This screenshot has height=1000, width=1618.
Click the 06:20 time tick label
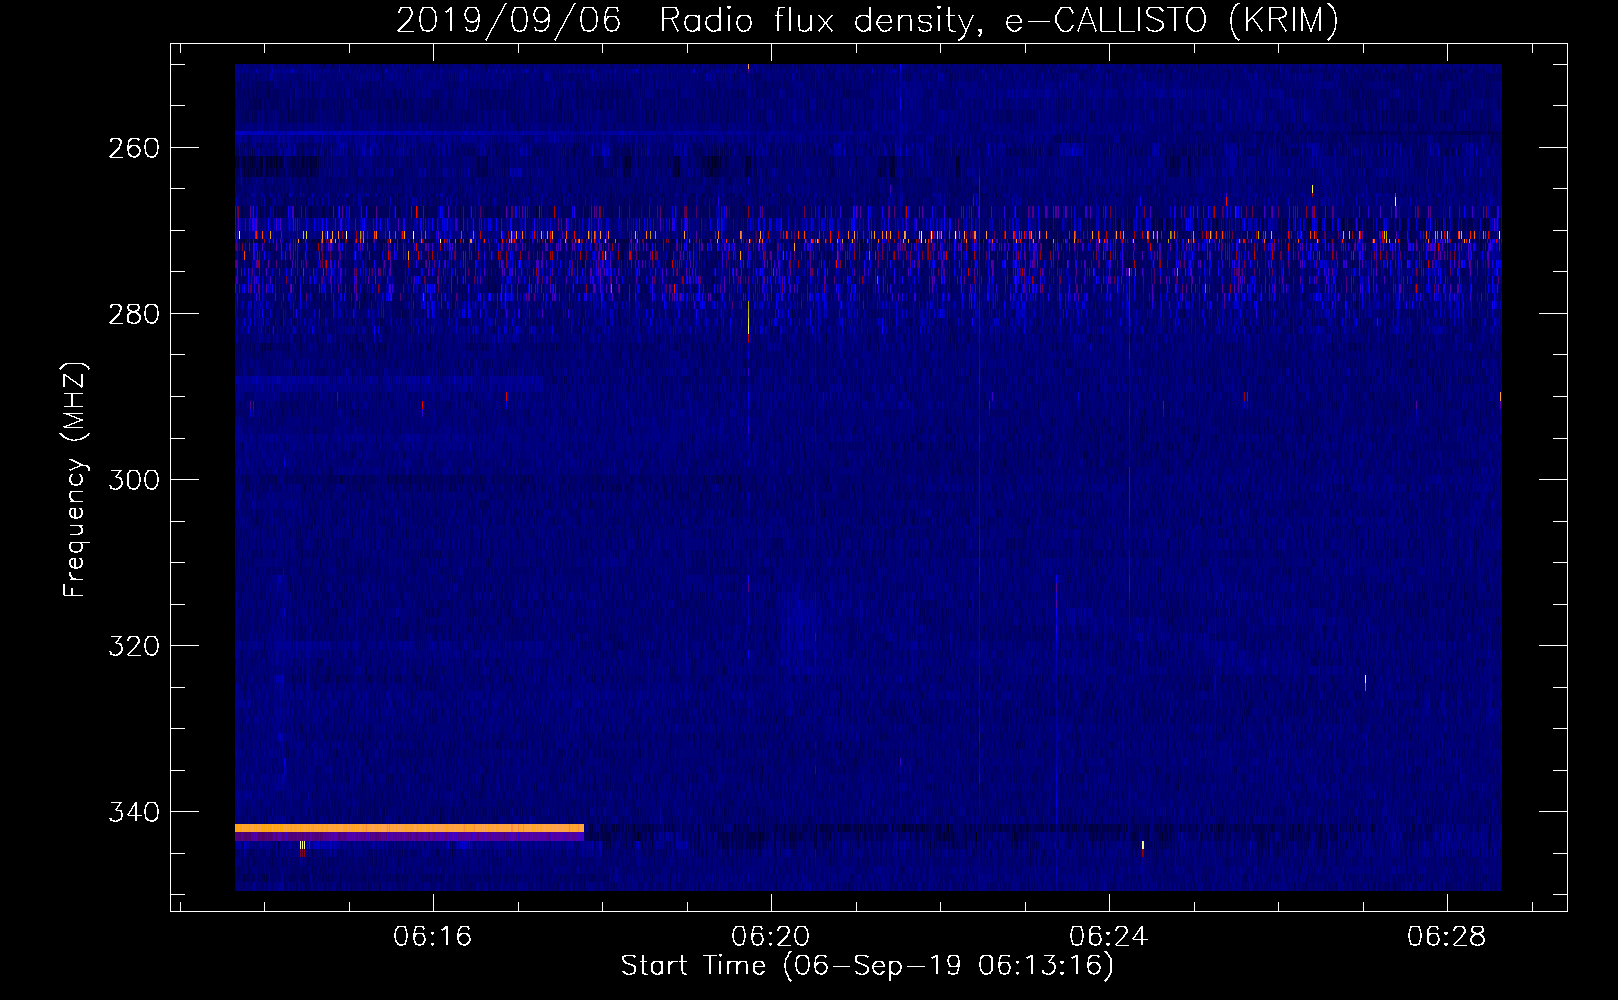point(770,937)
